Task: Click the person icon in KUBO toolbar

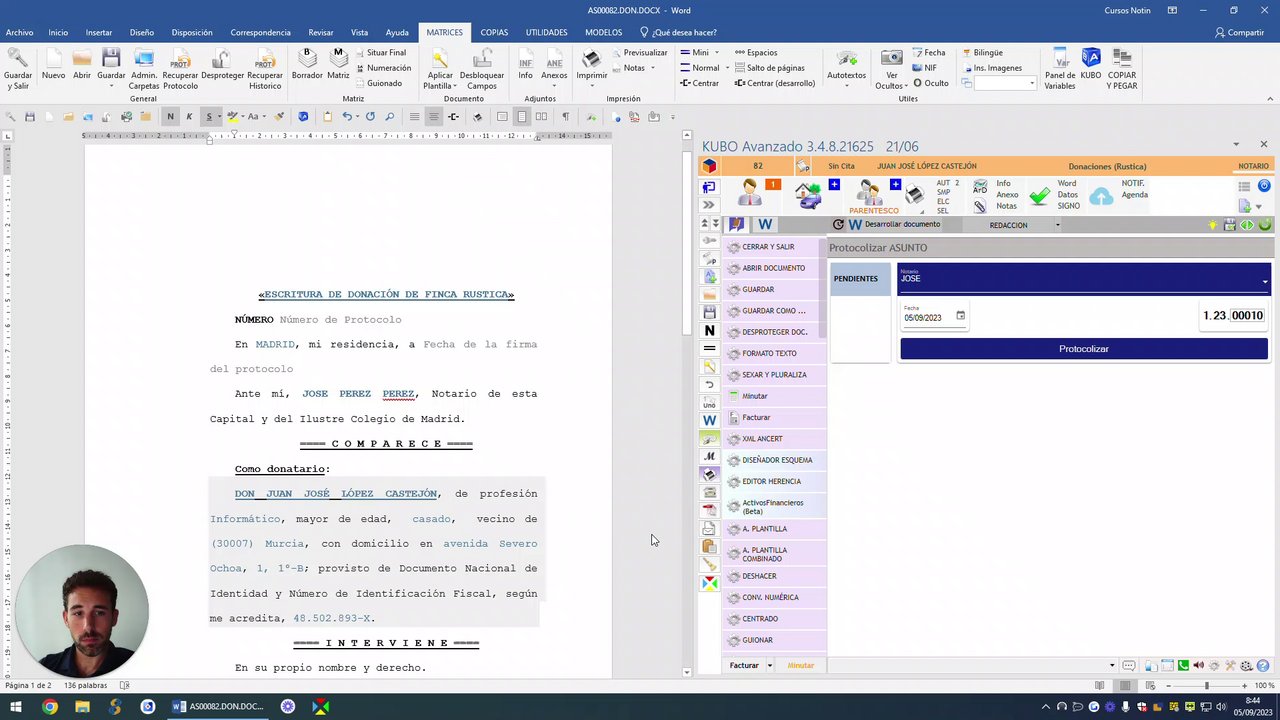Action: click(x=750, y=192)
